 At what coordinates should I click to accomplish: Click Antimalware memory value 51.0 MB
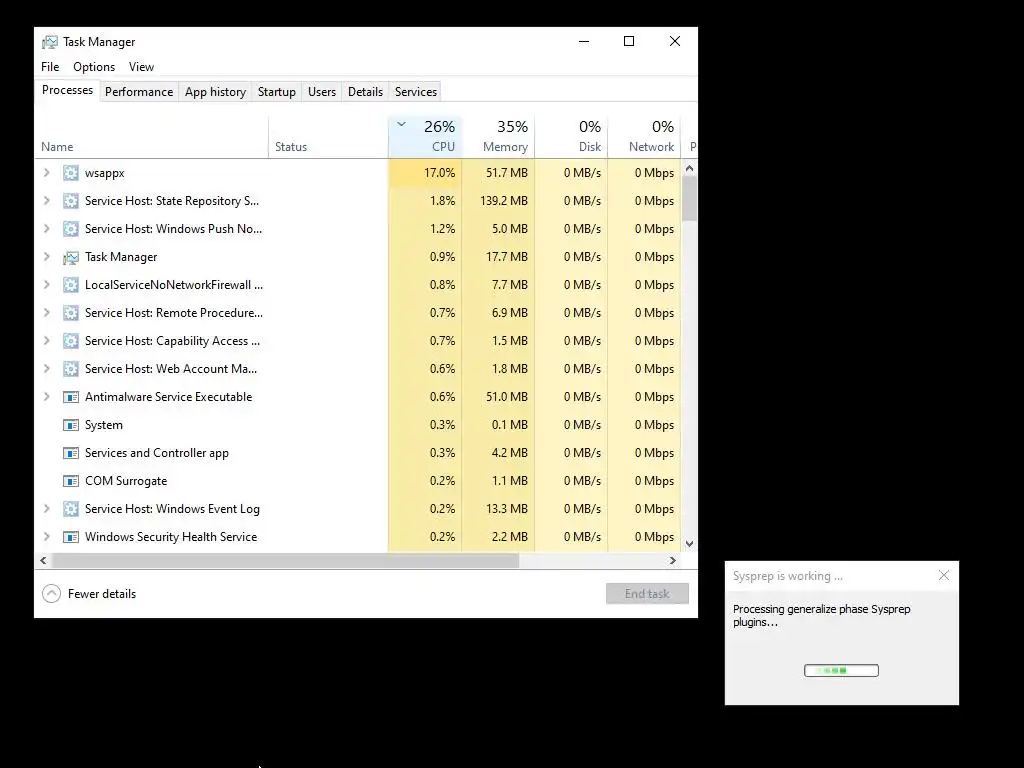pos(507,397)
